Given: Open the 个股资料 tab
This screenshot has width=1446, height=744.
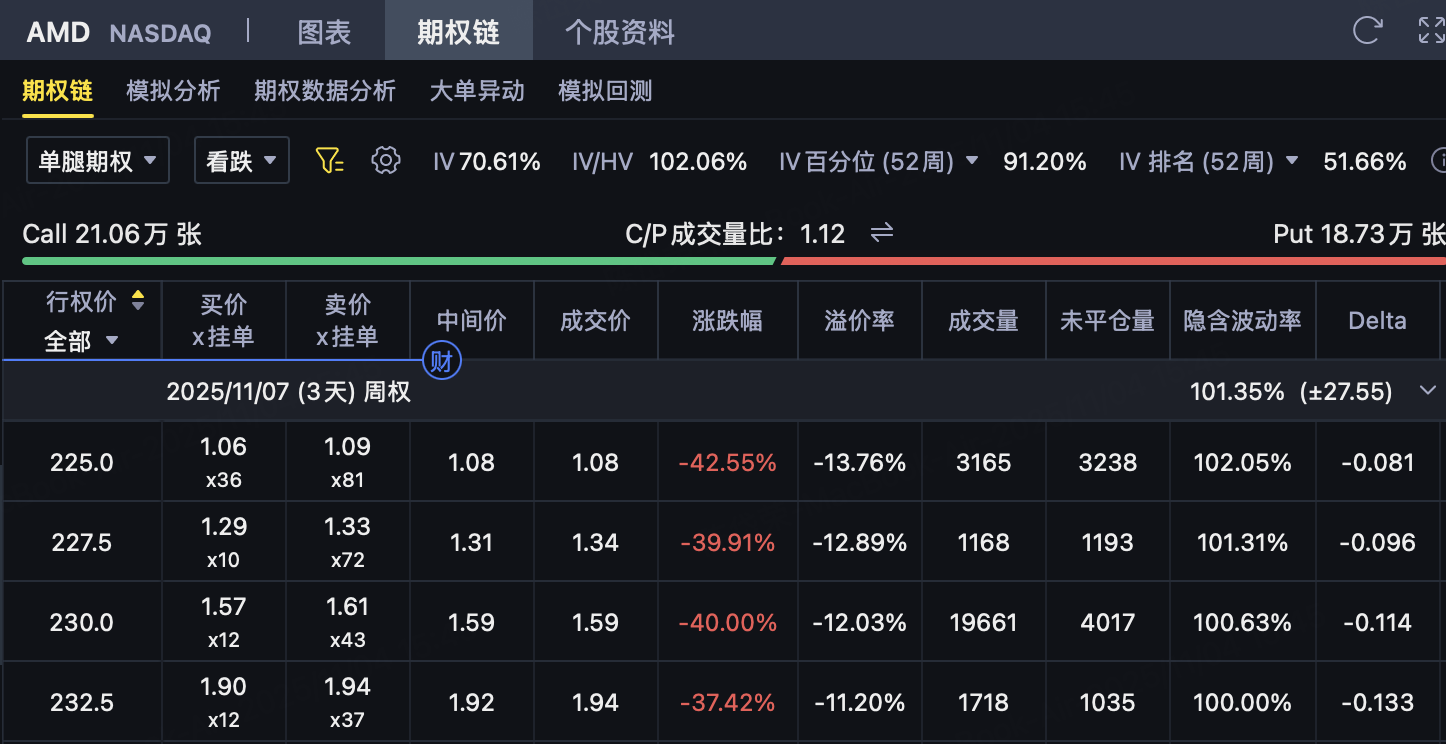Looking at the screenshot, I should coord(619,32).
